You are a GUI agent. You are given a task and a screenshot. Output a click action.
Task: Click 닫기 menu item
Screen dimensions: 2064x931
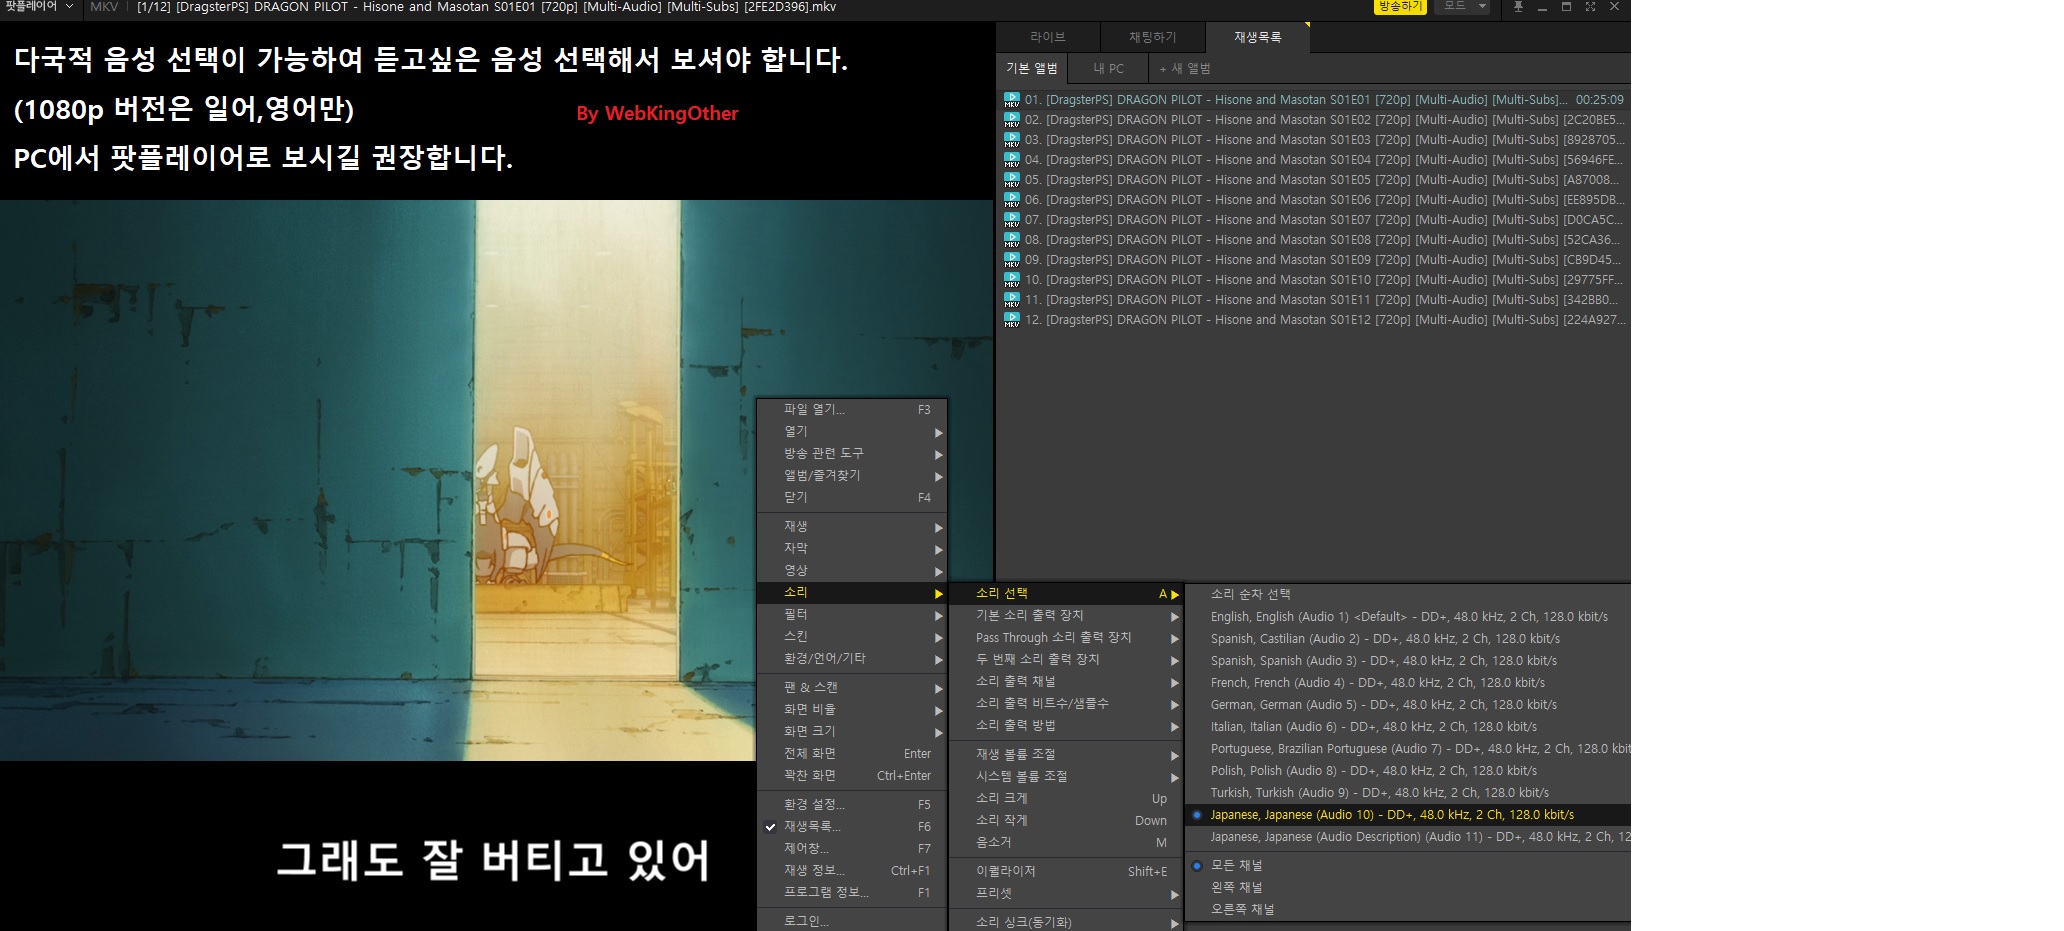[852, 498]
